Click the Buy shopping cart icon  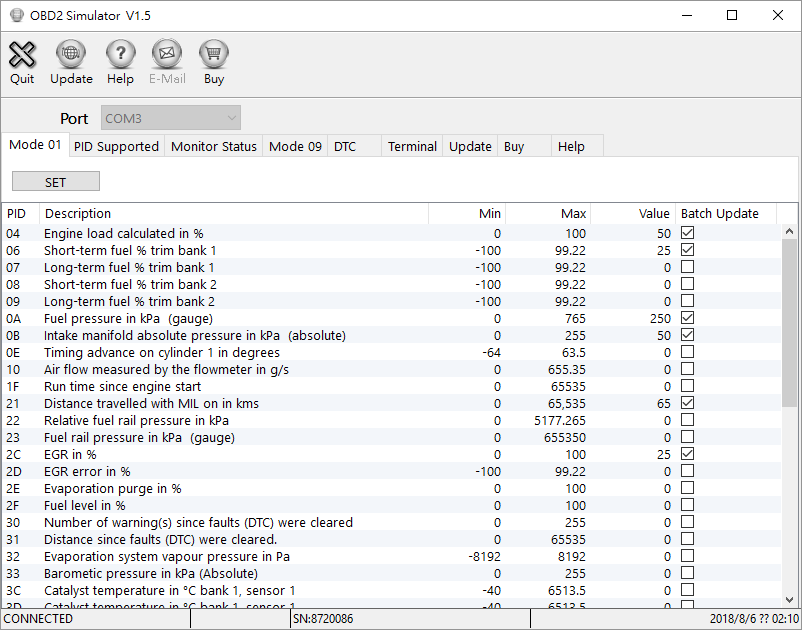coord(214,54)
